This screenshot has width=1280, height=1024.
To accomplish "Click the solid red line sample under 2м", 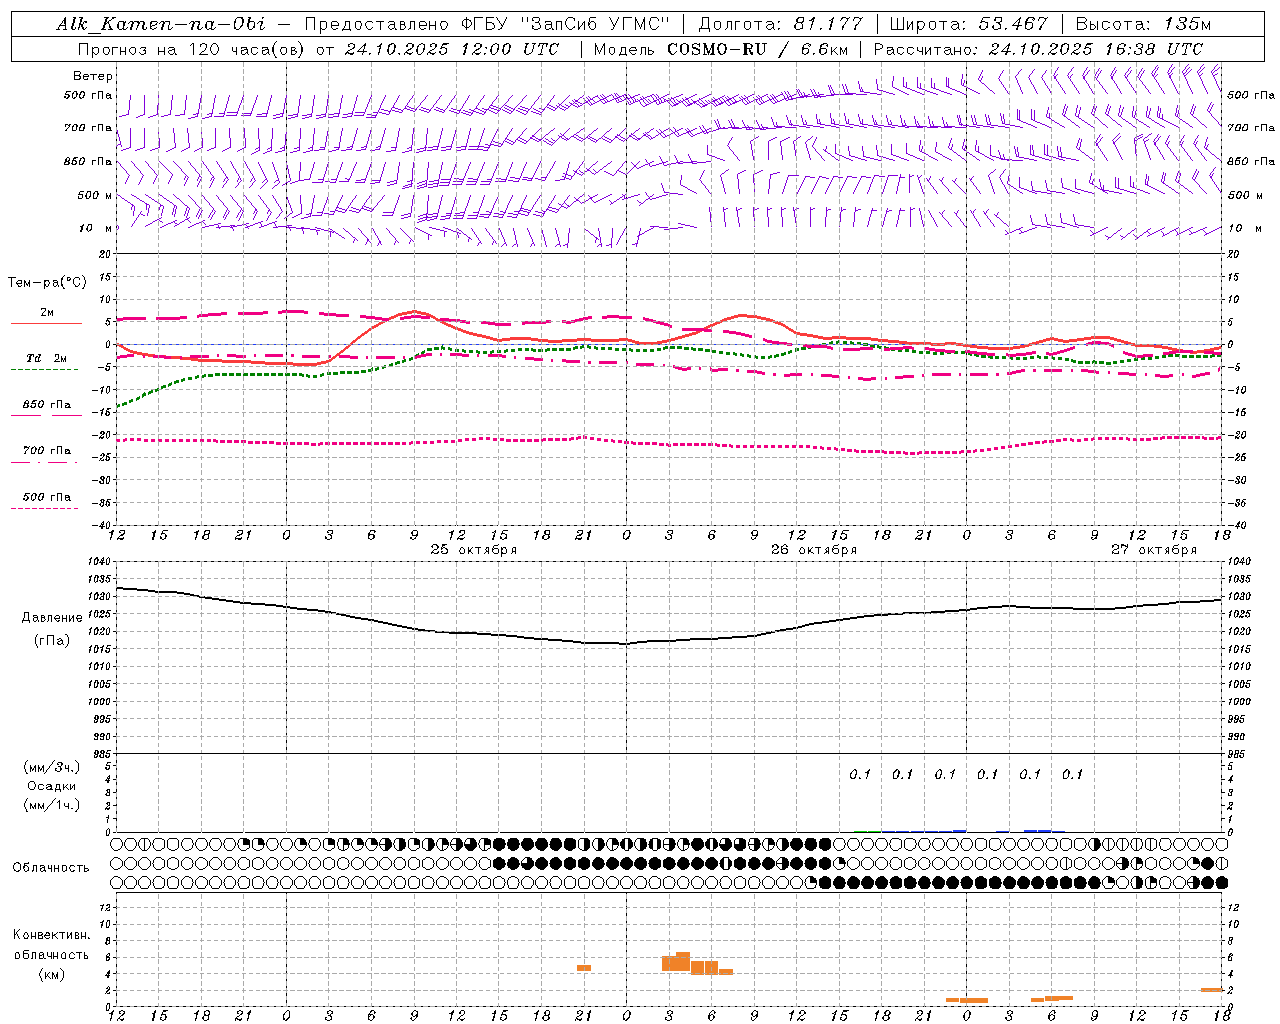I will click(46, 323).
